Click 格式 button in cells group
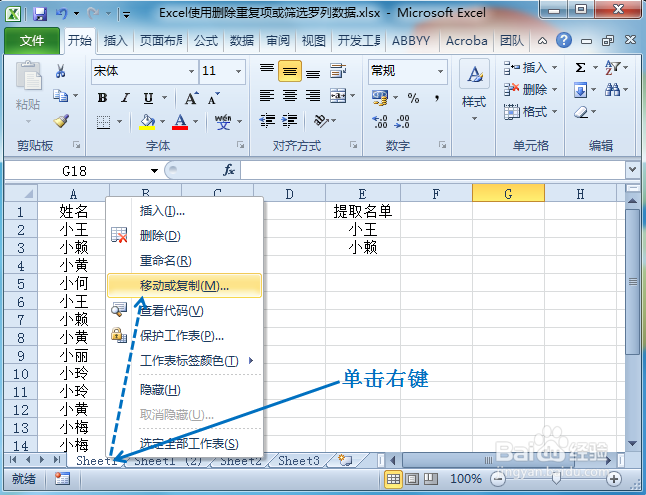 [x=530, y=112]
